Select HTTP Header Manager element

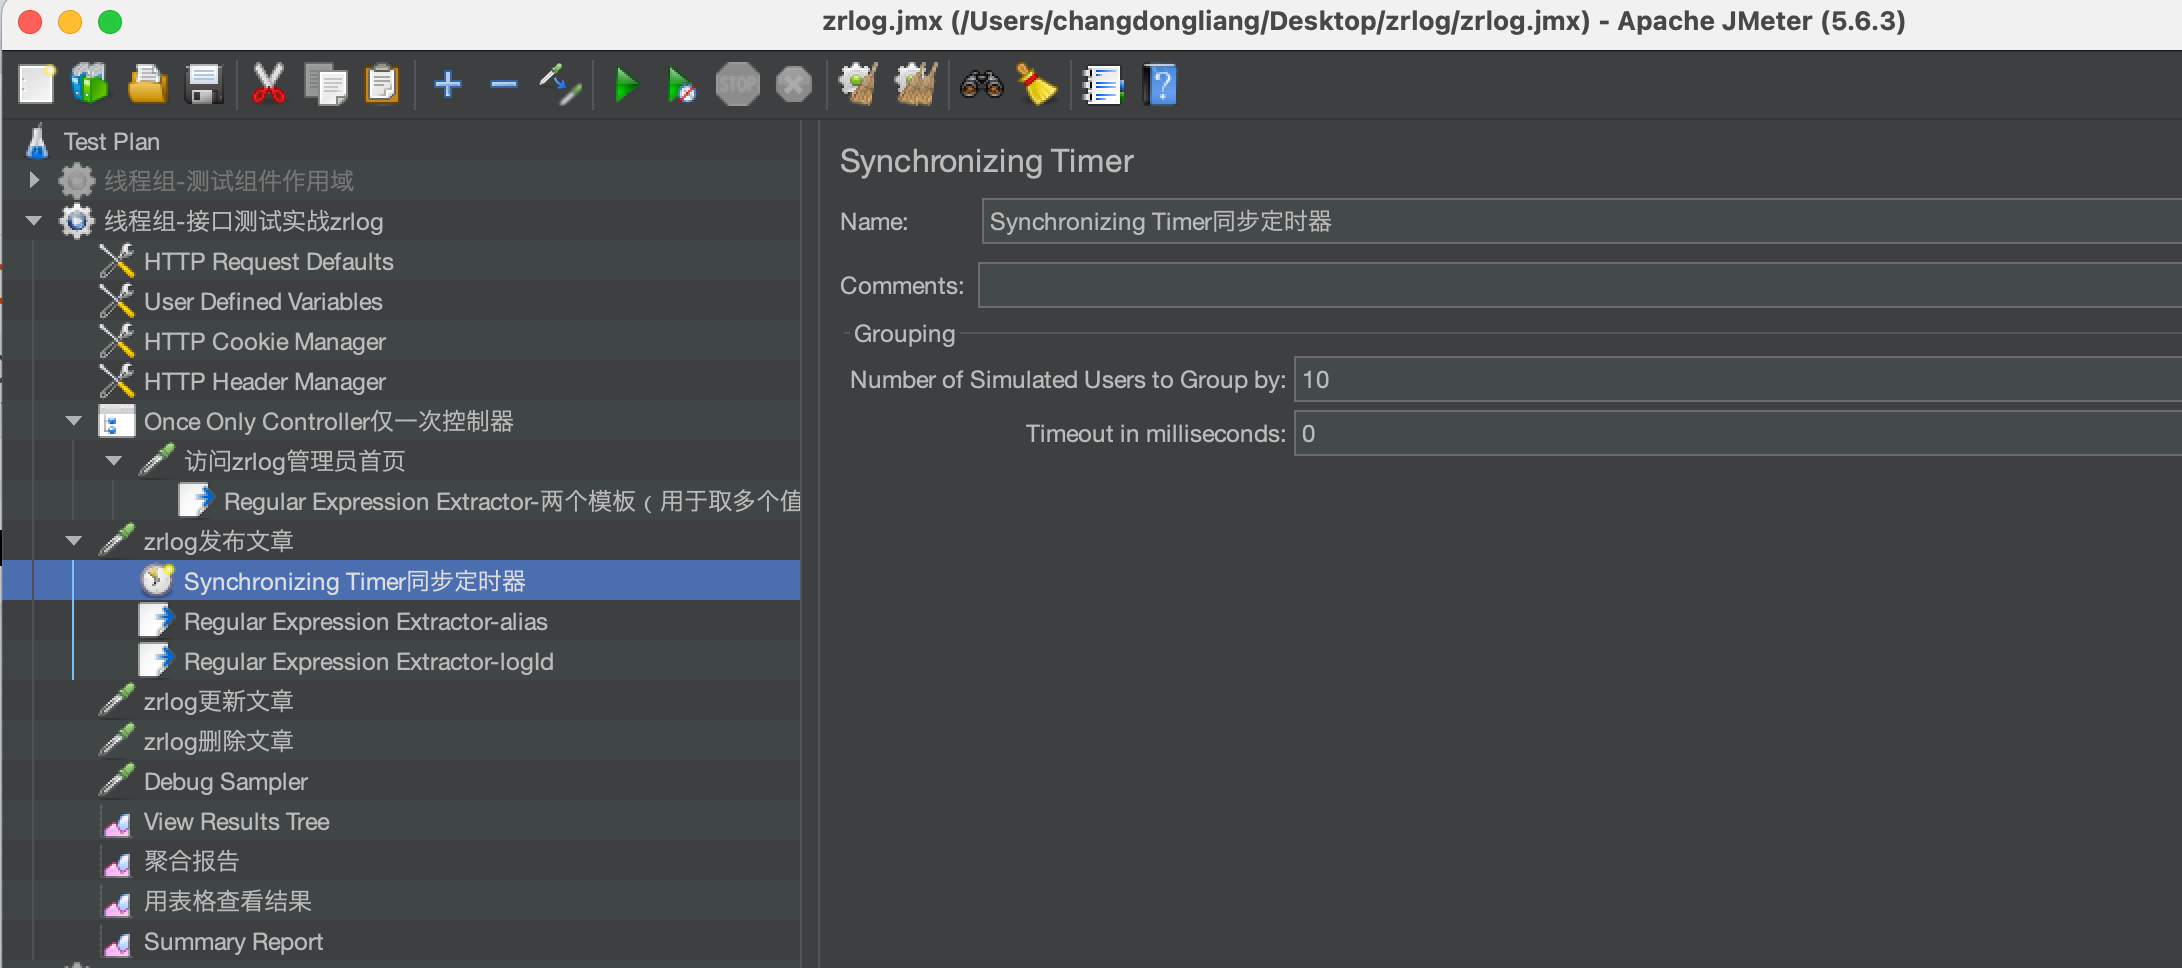click(265, 381)
